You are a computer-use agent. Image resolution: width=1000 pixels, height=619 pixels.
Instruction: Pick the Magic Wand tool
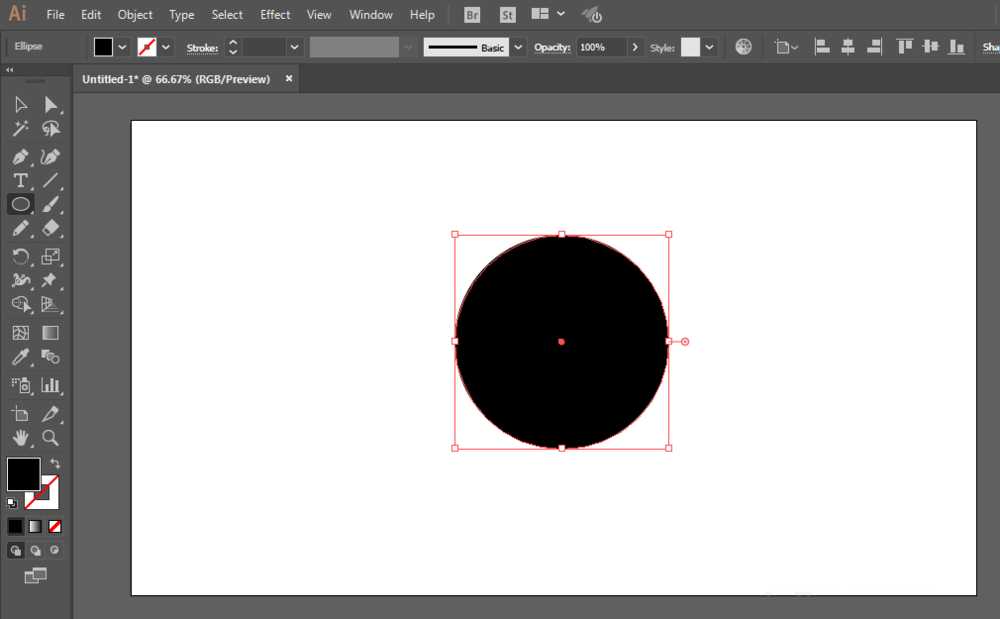click(20, 129)
